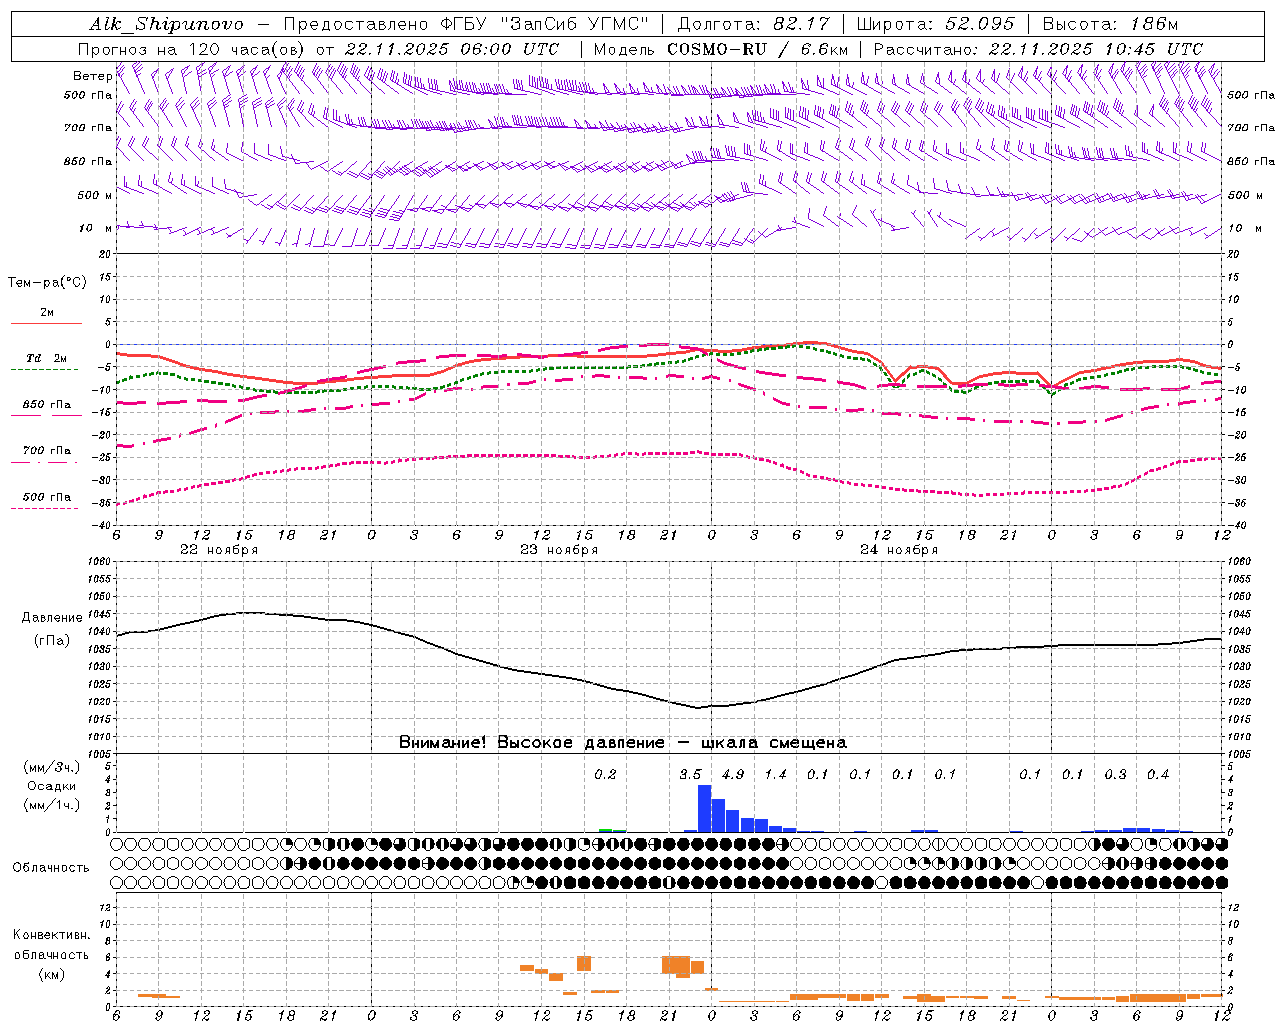The height and width of the screenshot is (1024, 1280).
Task: Click the 3.5 precipitation total value
Action: click(x=690, y=774)
